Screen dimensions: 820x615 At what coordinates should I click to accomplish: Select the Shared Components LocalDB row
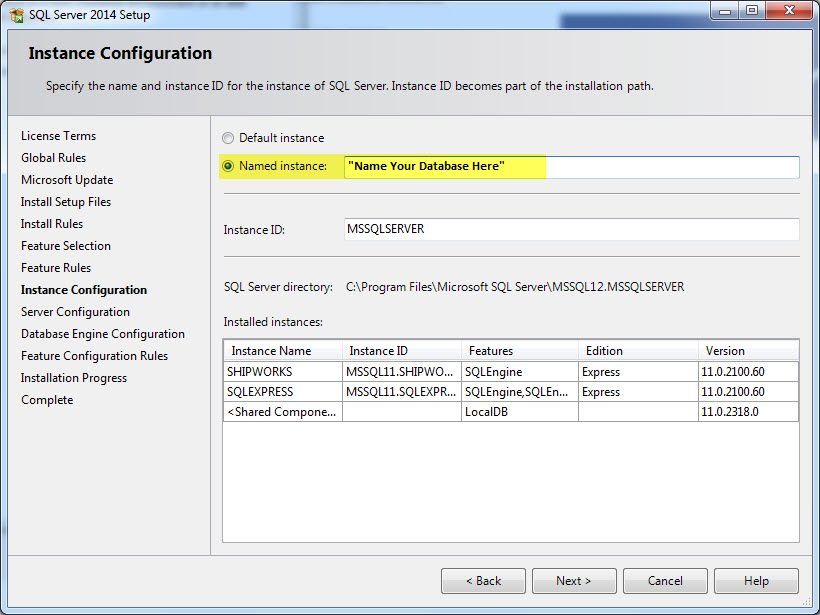511,412
